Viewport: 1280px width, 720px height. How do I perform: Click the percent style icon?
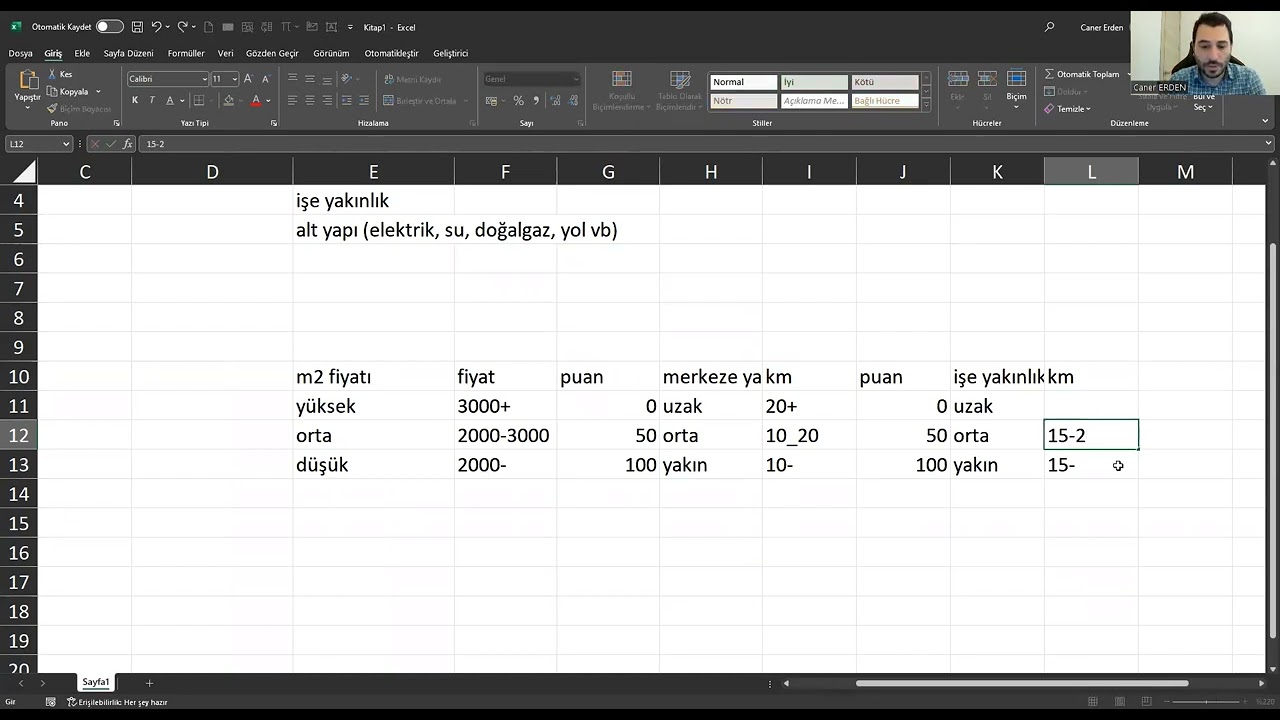[518, 100]
